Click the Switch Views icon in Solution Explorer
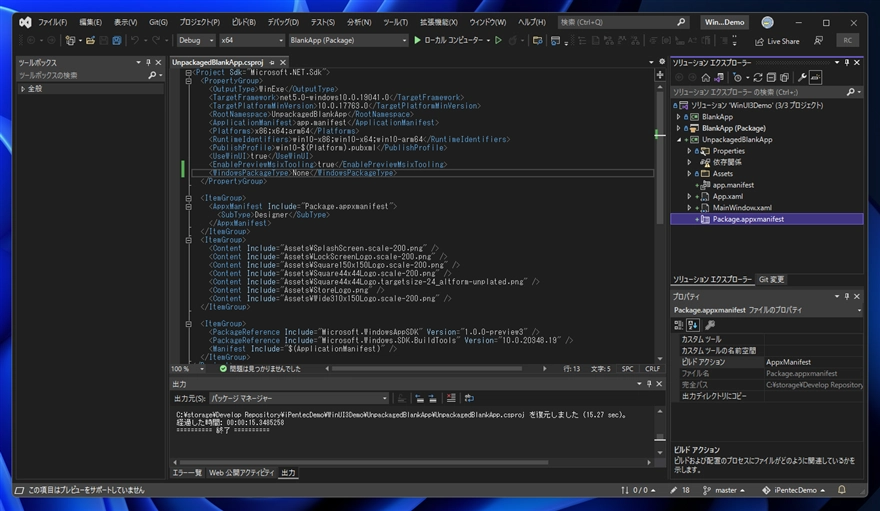 pyautogui.click(x=719, y=77)
